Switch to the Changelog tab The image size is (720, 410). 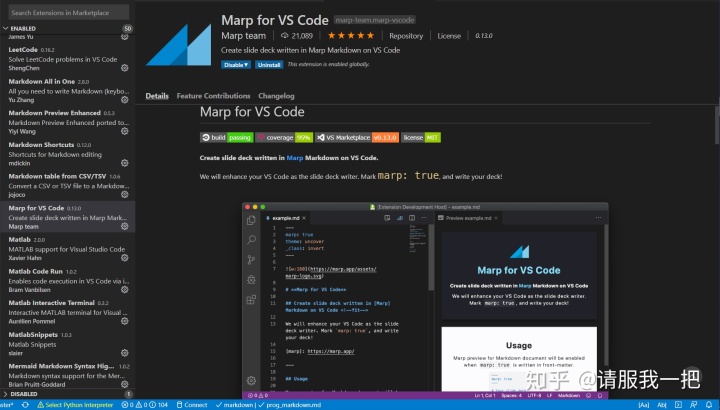276,96
